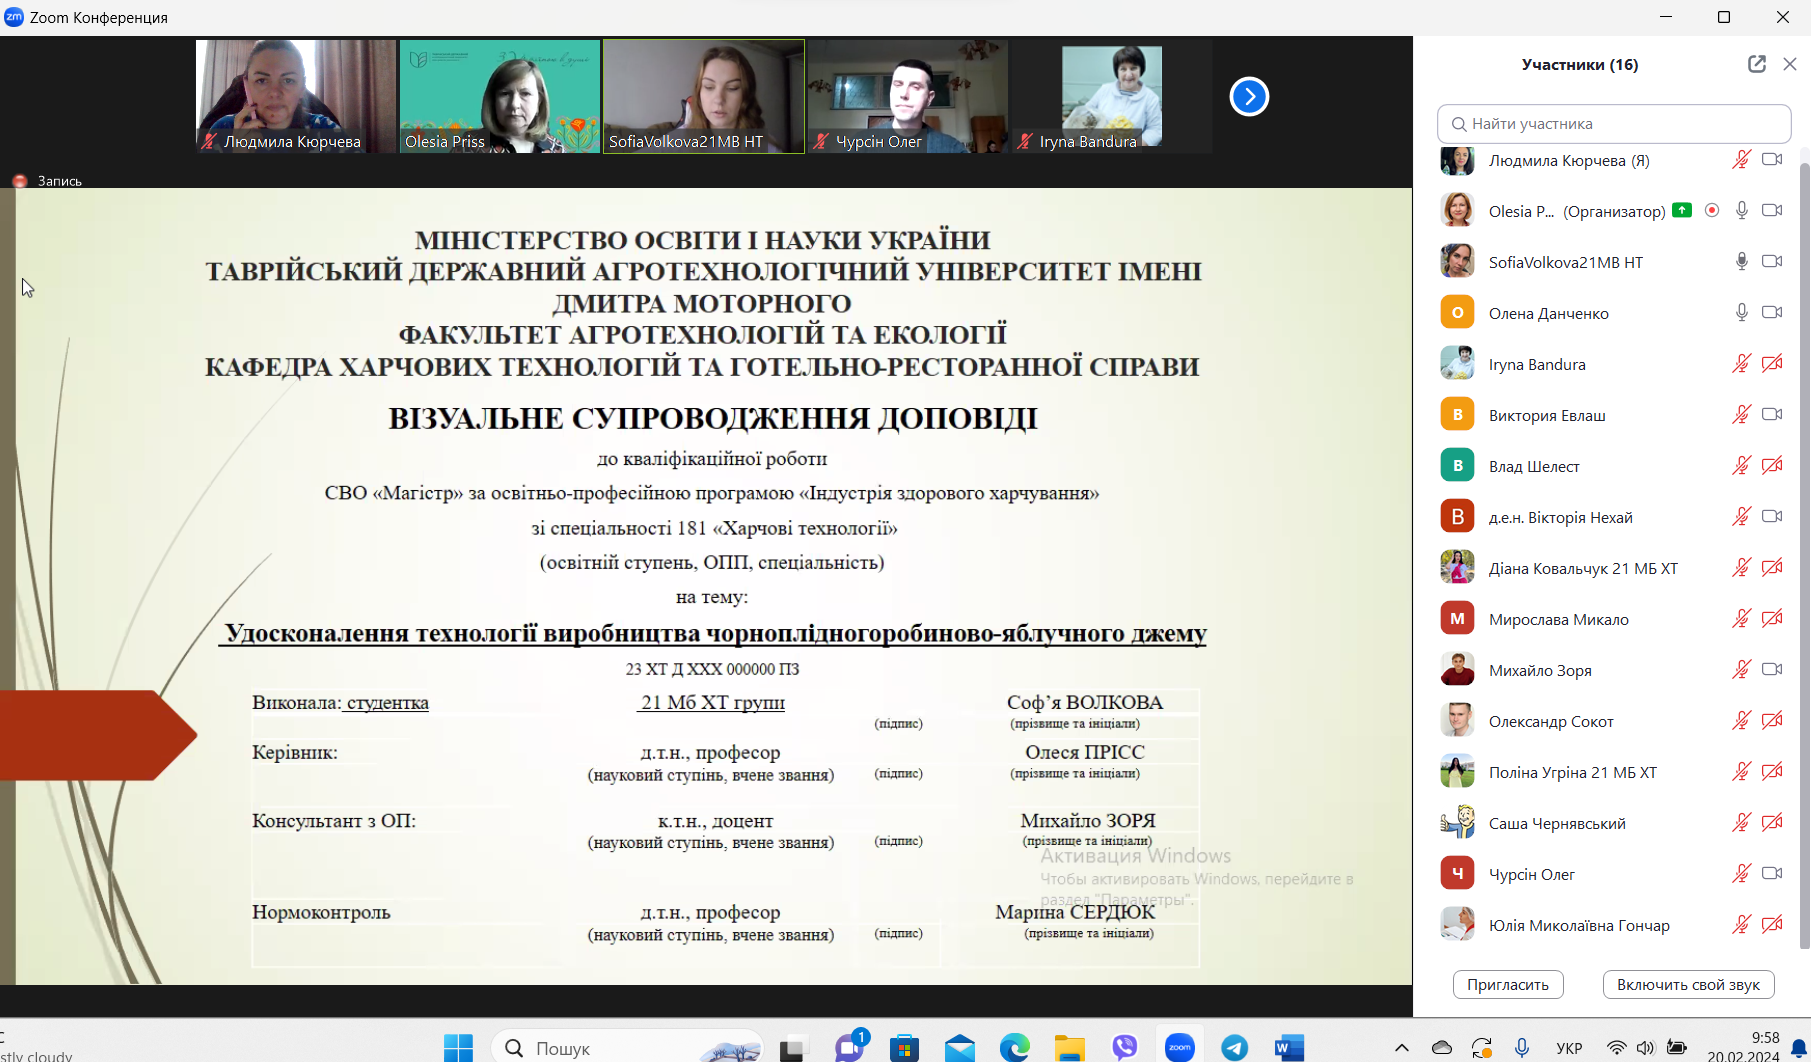The image size is (1811, 1062).
Task: Toggle microphone icon for Олена Данченко
Action: tap(1742, 313)
